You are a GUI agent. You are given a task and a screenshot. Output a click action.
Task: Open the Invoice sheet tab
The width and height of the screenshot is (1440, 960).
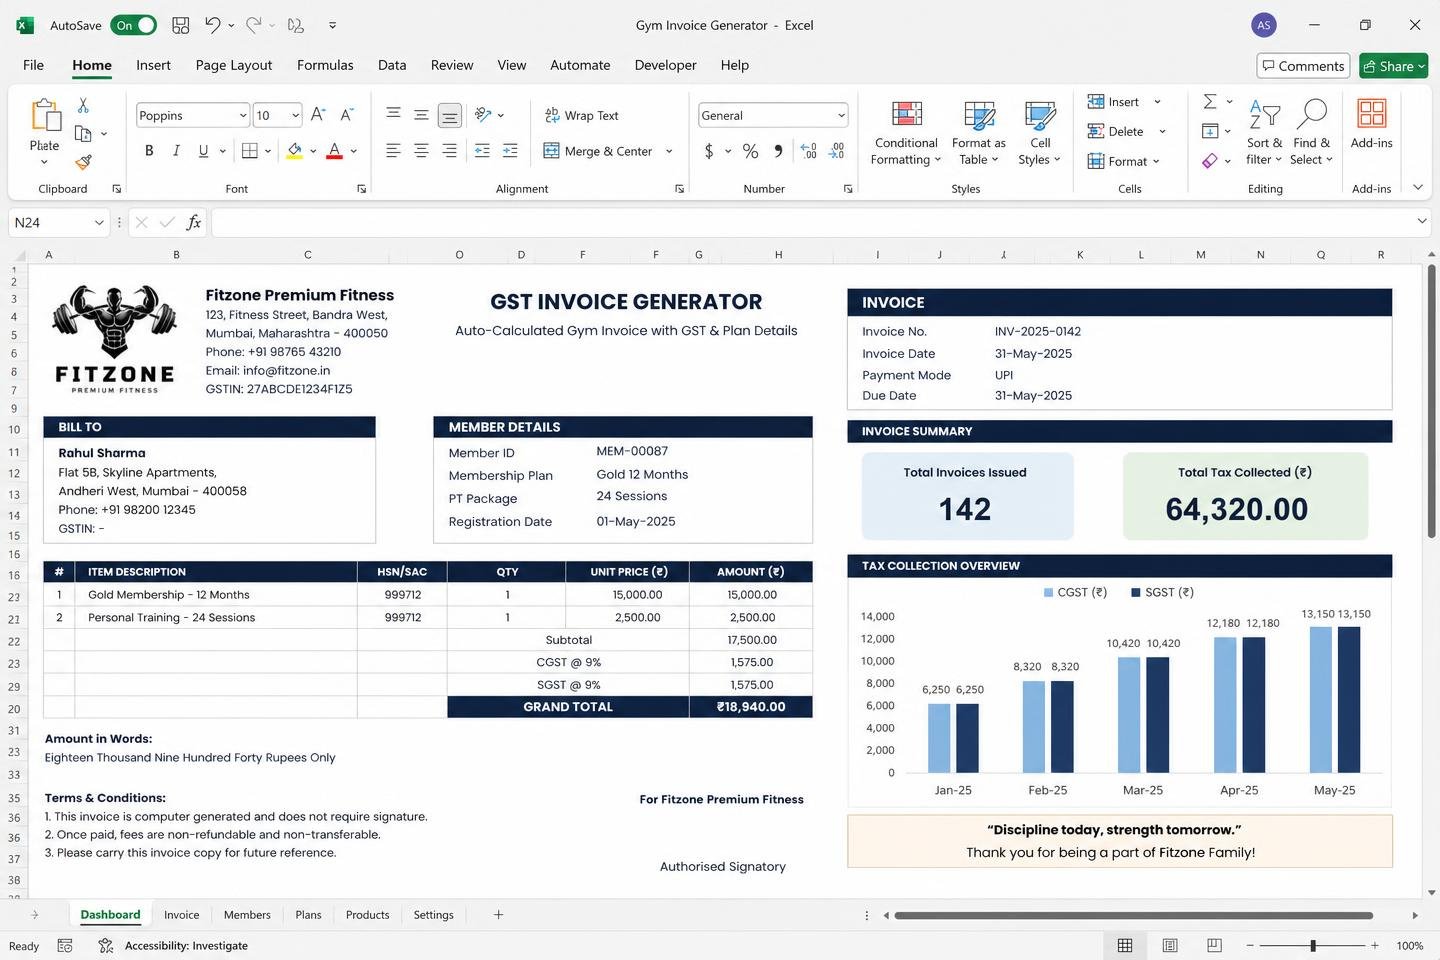(x=181, y=915)
